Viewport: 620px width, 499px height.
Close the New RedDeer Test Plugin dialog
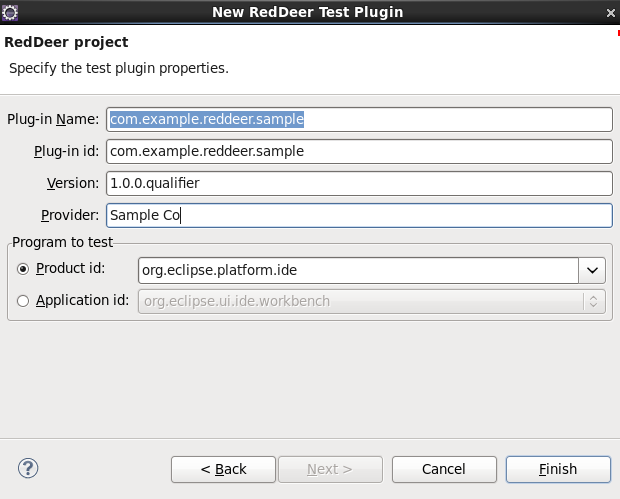click(609, 12)
